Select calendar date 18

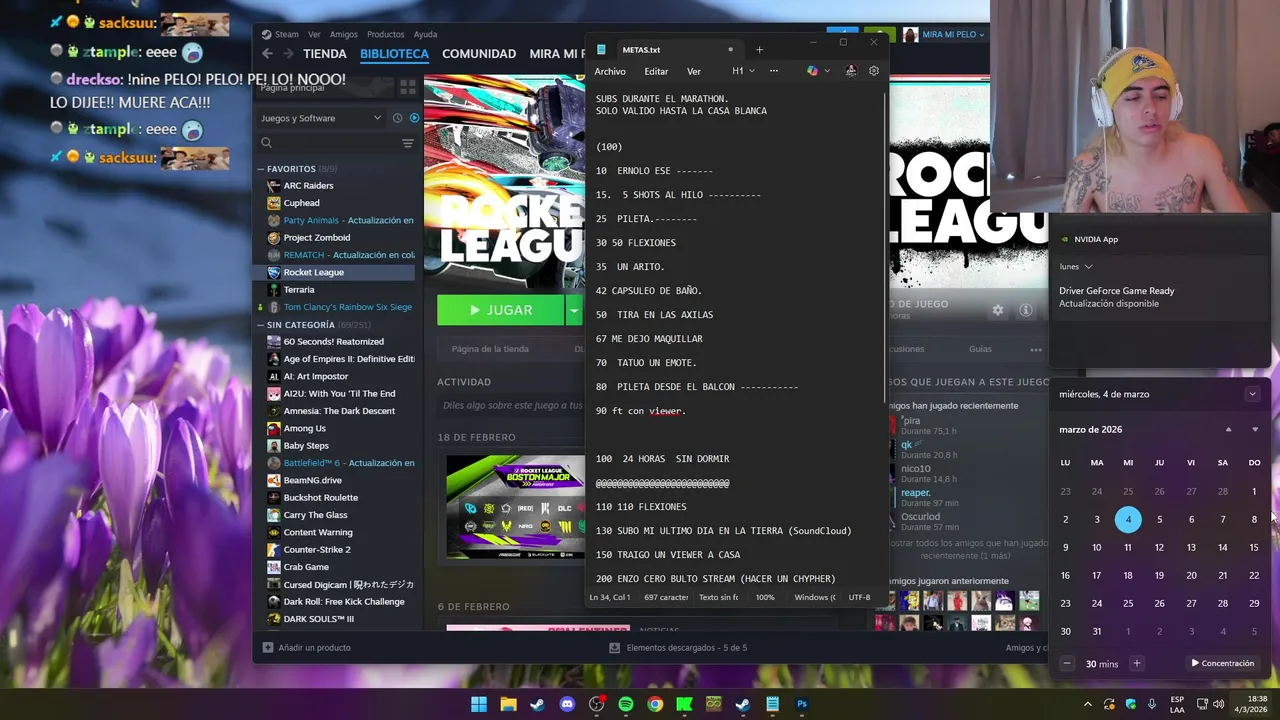1128,575
